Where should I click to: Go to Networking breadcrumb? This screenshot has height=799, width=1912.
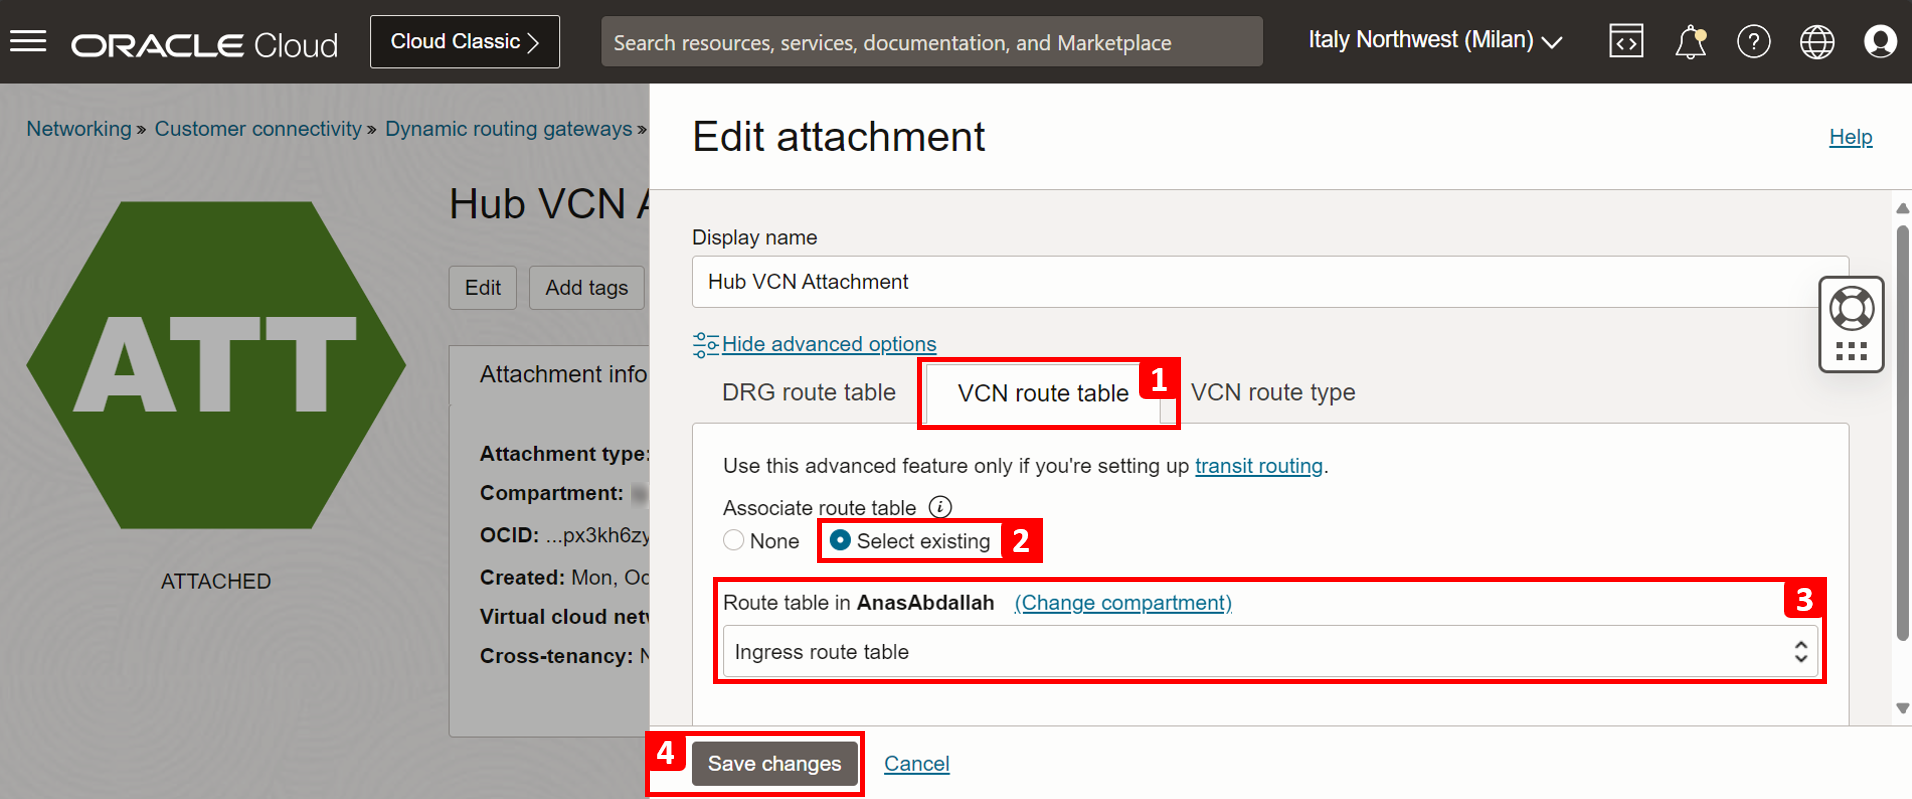tap(79, 129)
